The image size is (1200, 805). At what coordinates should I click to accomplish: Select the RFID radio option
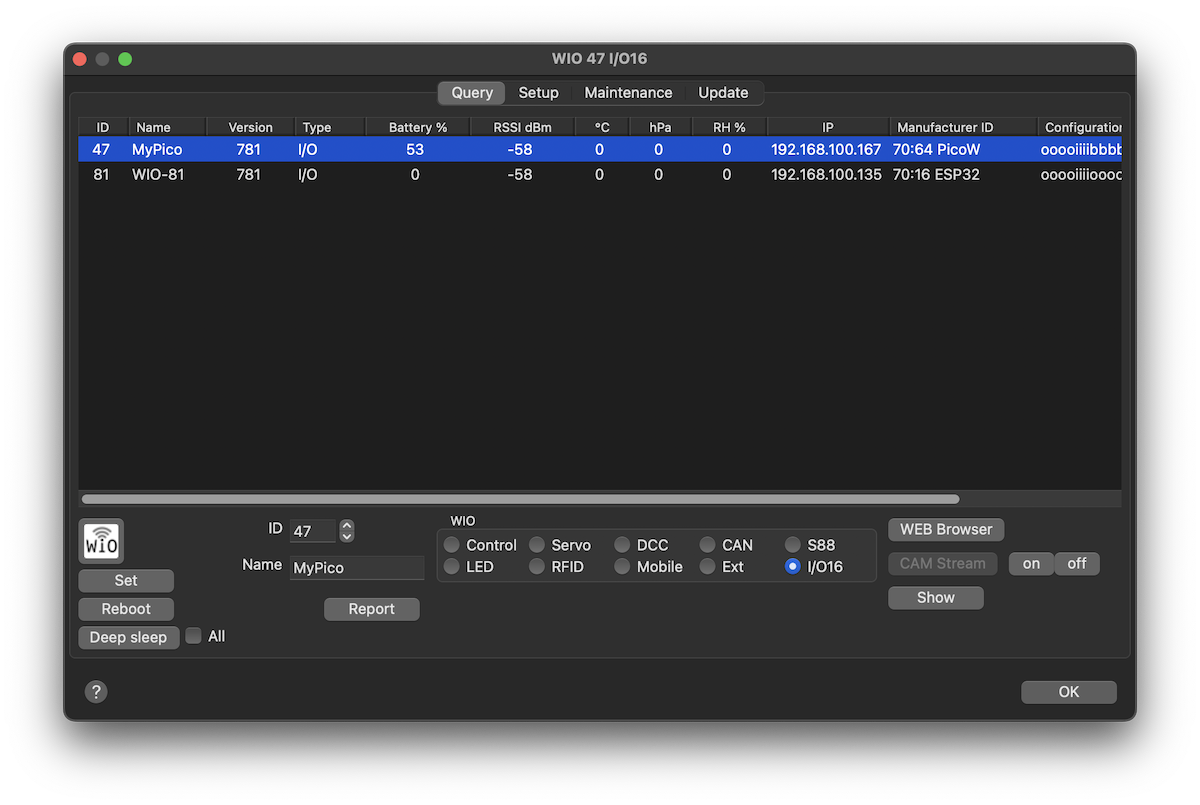[x=538, y=567]
